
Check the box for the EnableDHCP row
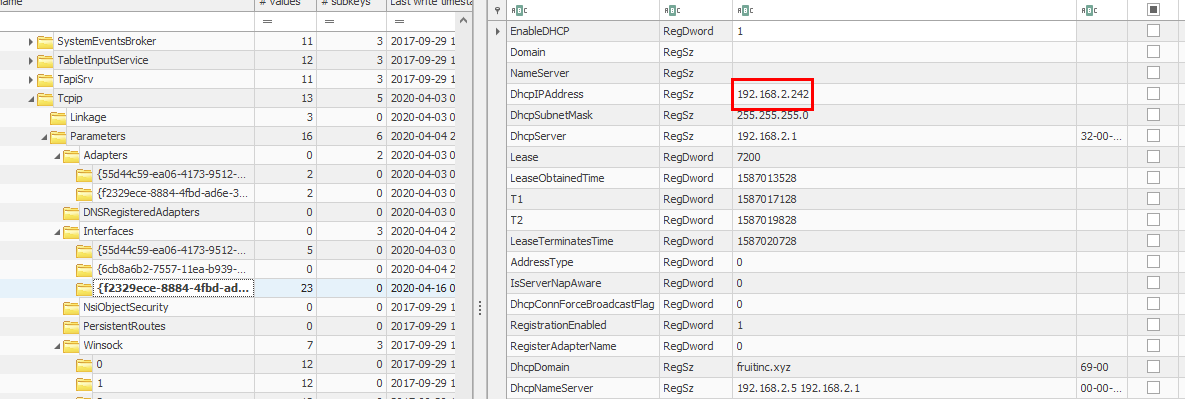click(1153, 32)
